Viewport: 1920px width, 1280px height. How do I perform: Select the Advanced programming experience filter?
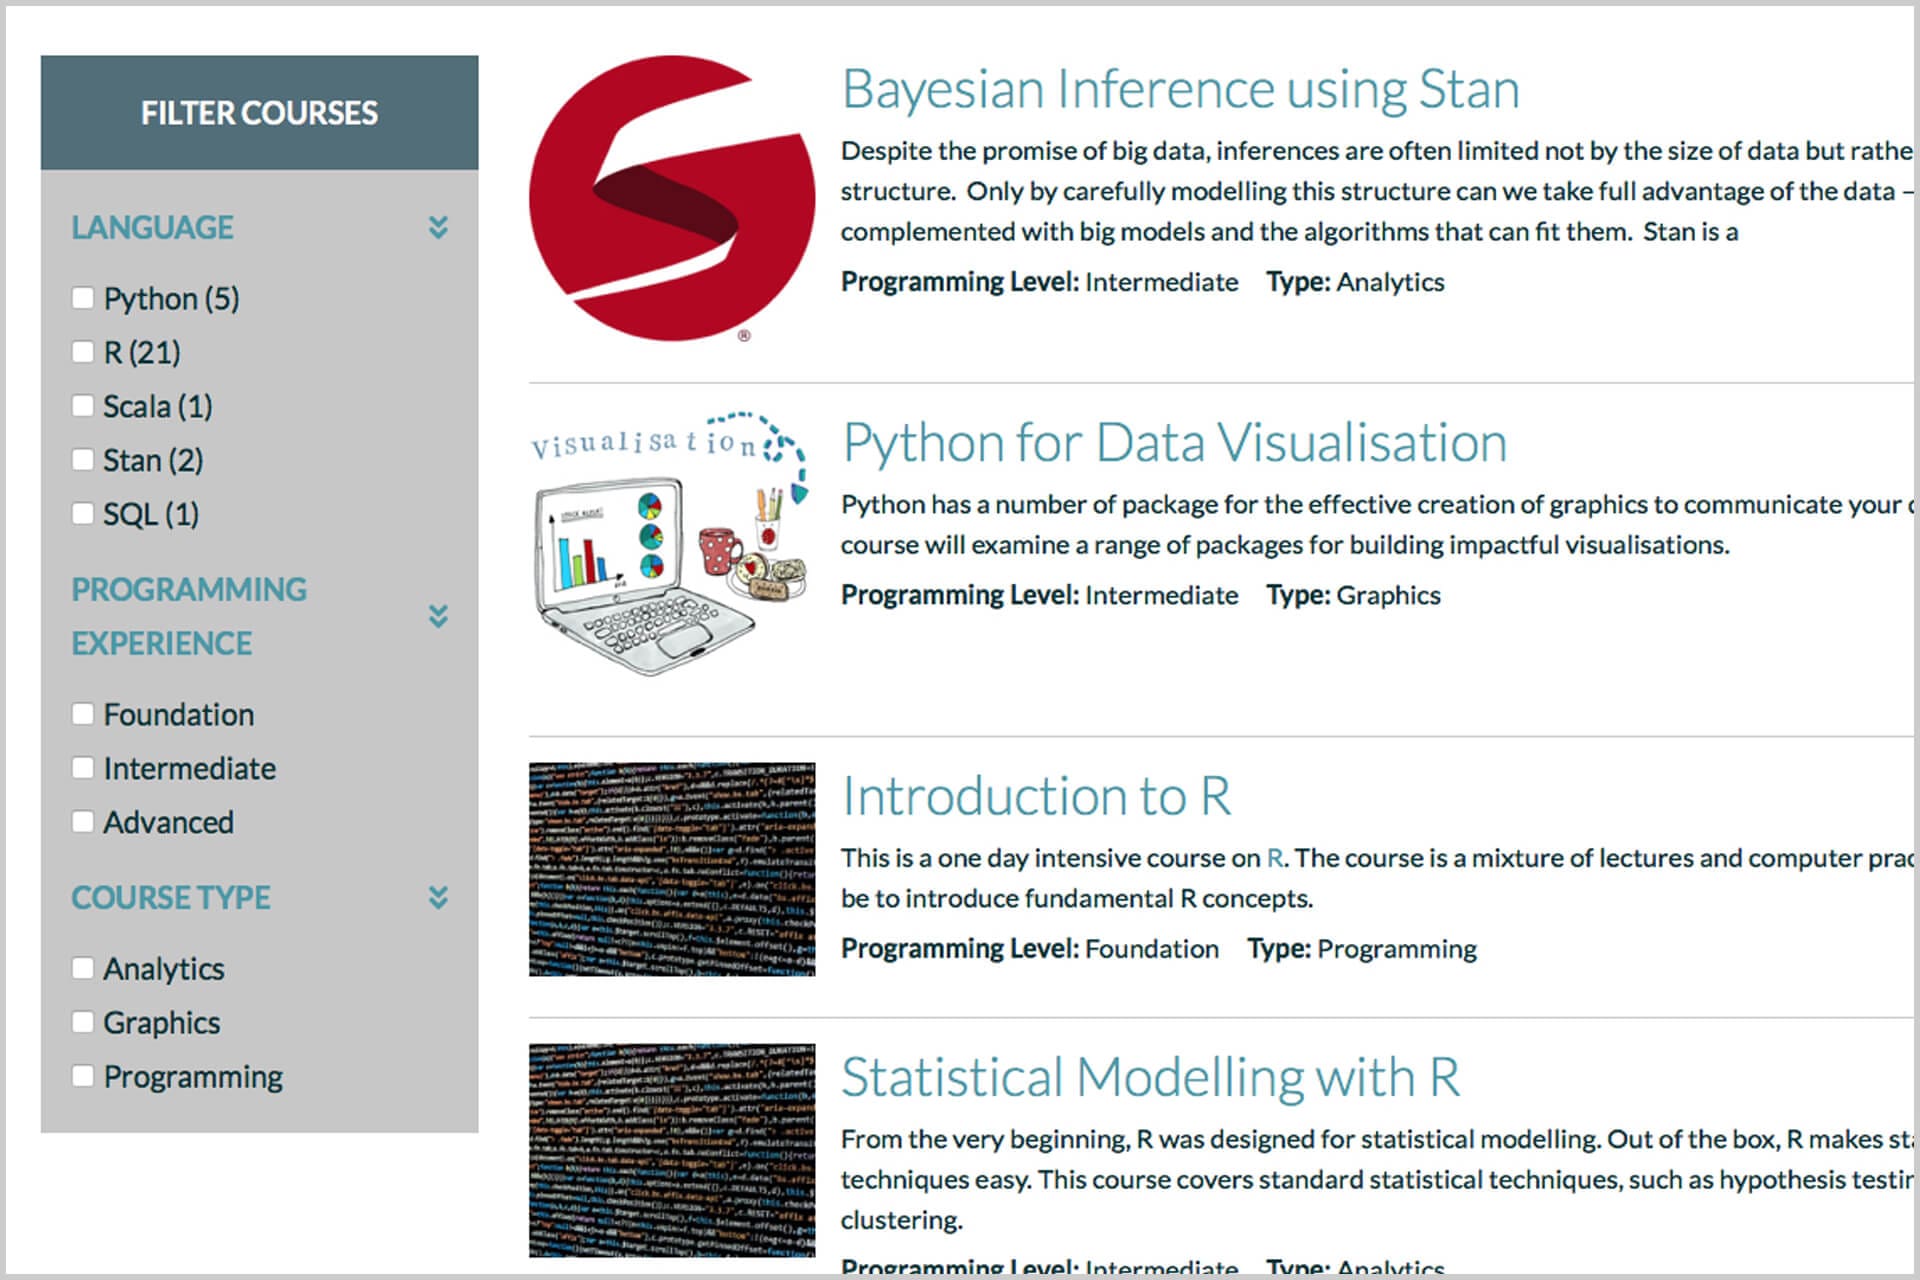point(83,820)
